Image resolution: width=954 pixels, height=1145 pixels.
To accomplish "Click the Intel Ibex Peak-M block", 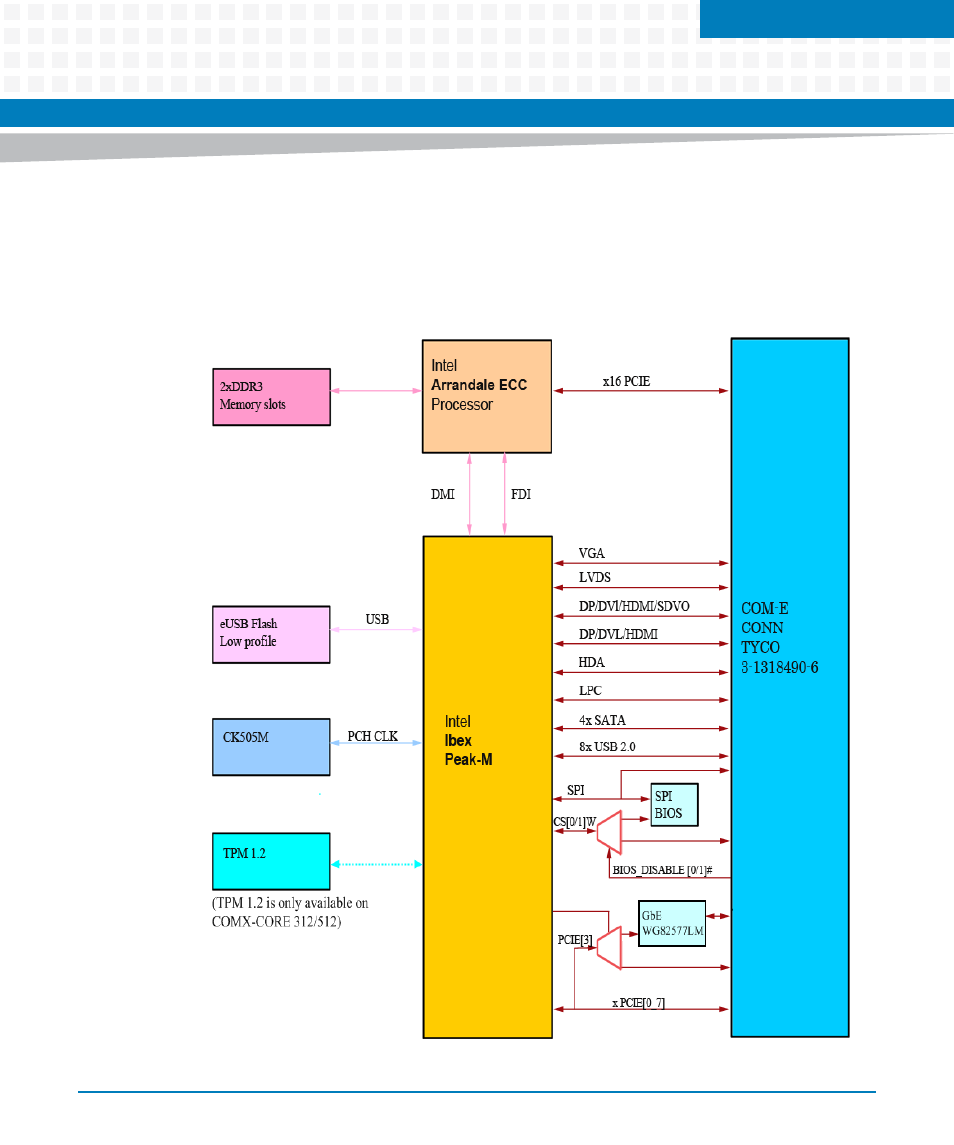I will (487, 786).
